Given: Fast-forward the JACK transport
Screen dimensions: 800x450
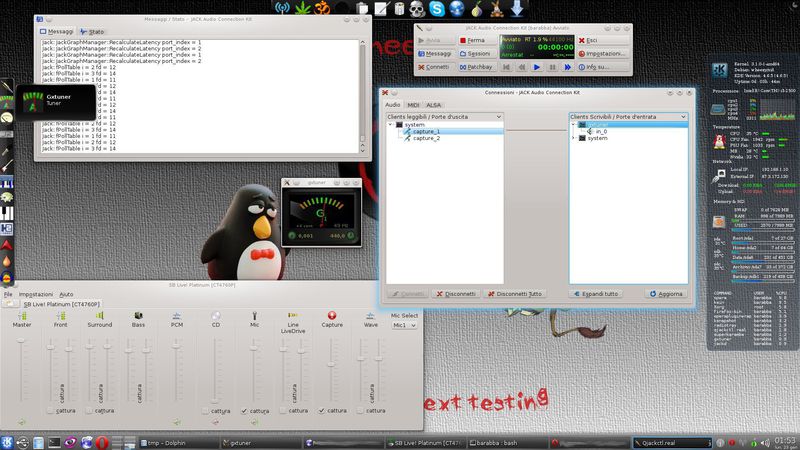Looking at the screenshot, I should pos(567,67).
